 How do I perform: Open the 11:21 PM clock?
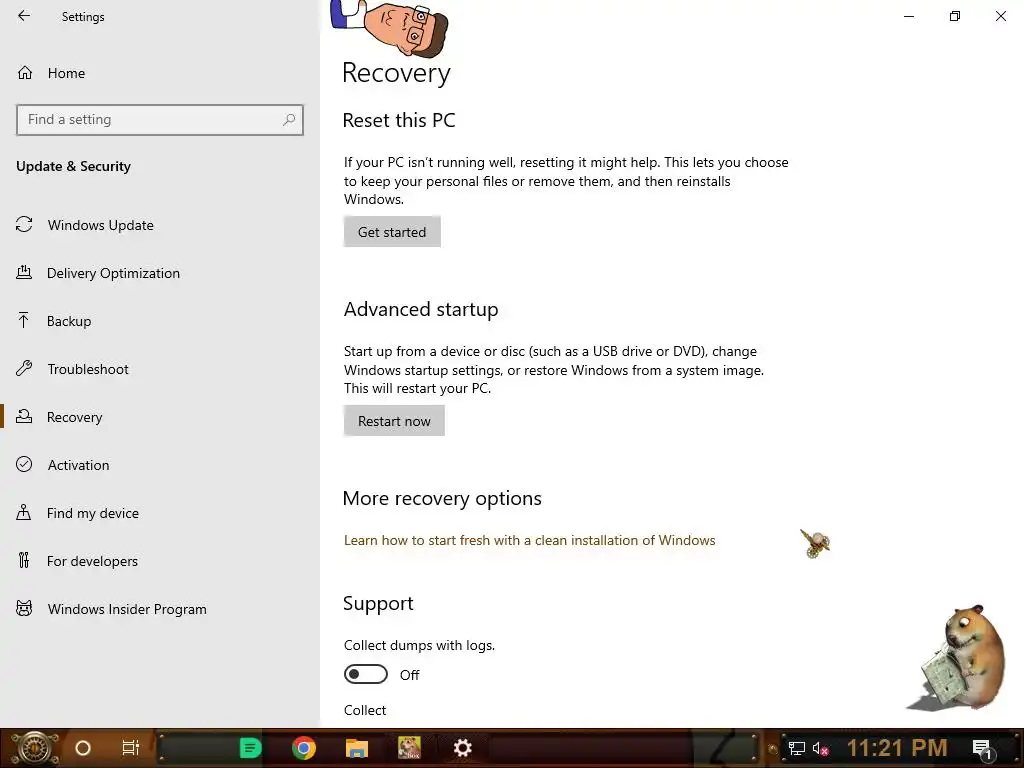point(897,748)
